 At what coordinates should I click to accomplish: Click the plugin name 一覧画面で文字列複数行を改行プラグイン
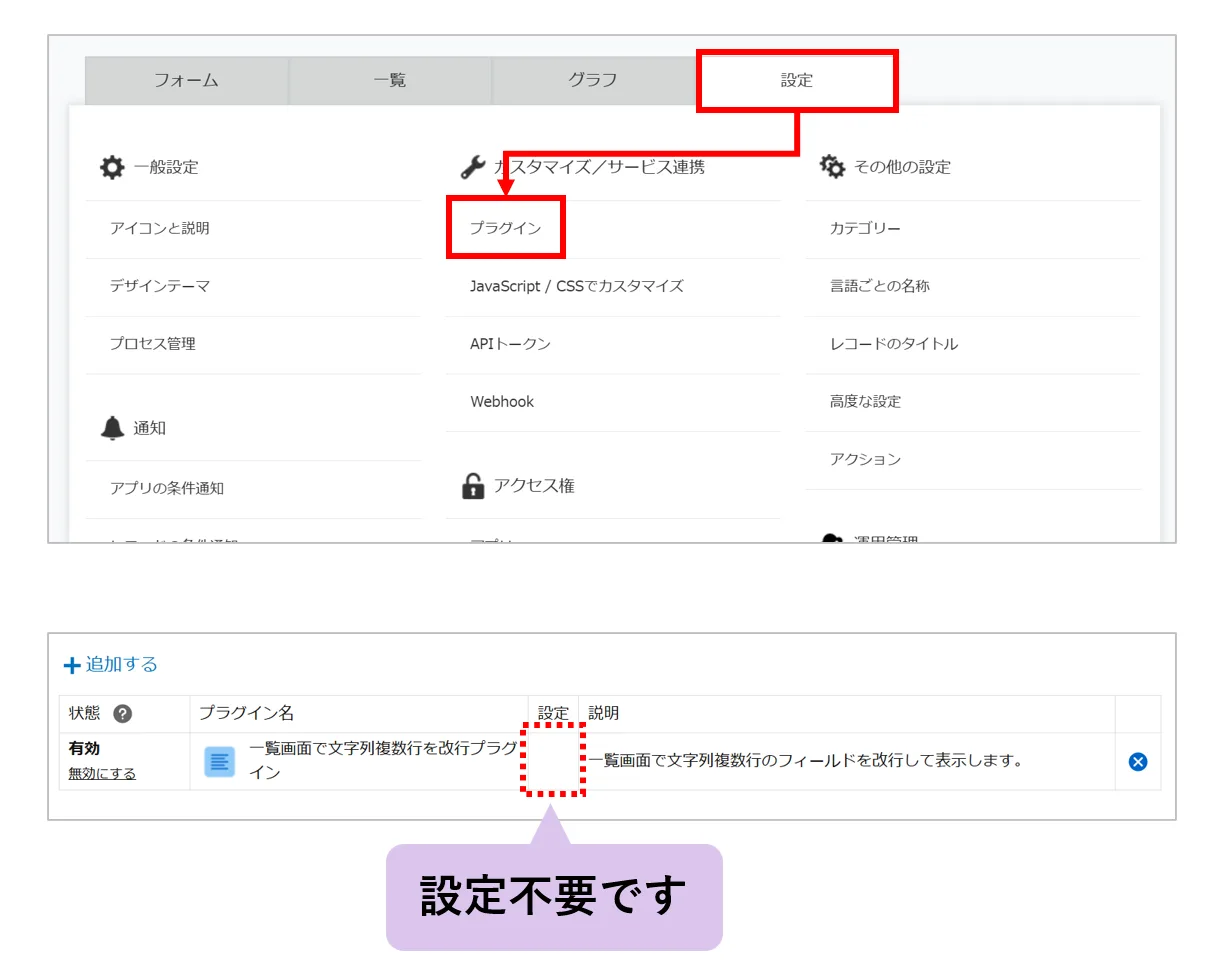point(382,761)
